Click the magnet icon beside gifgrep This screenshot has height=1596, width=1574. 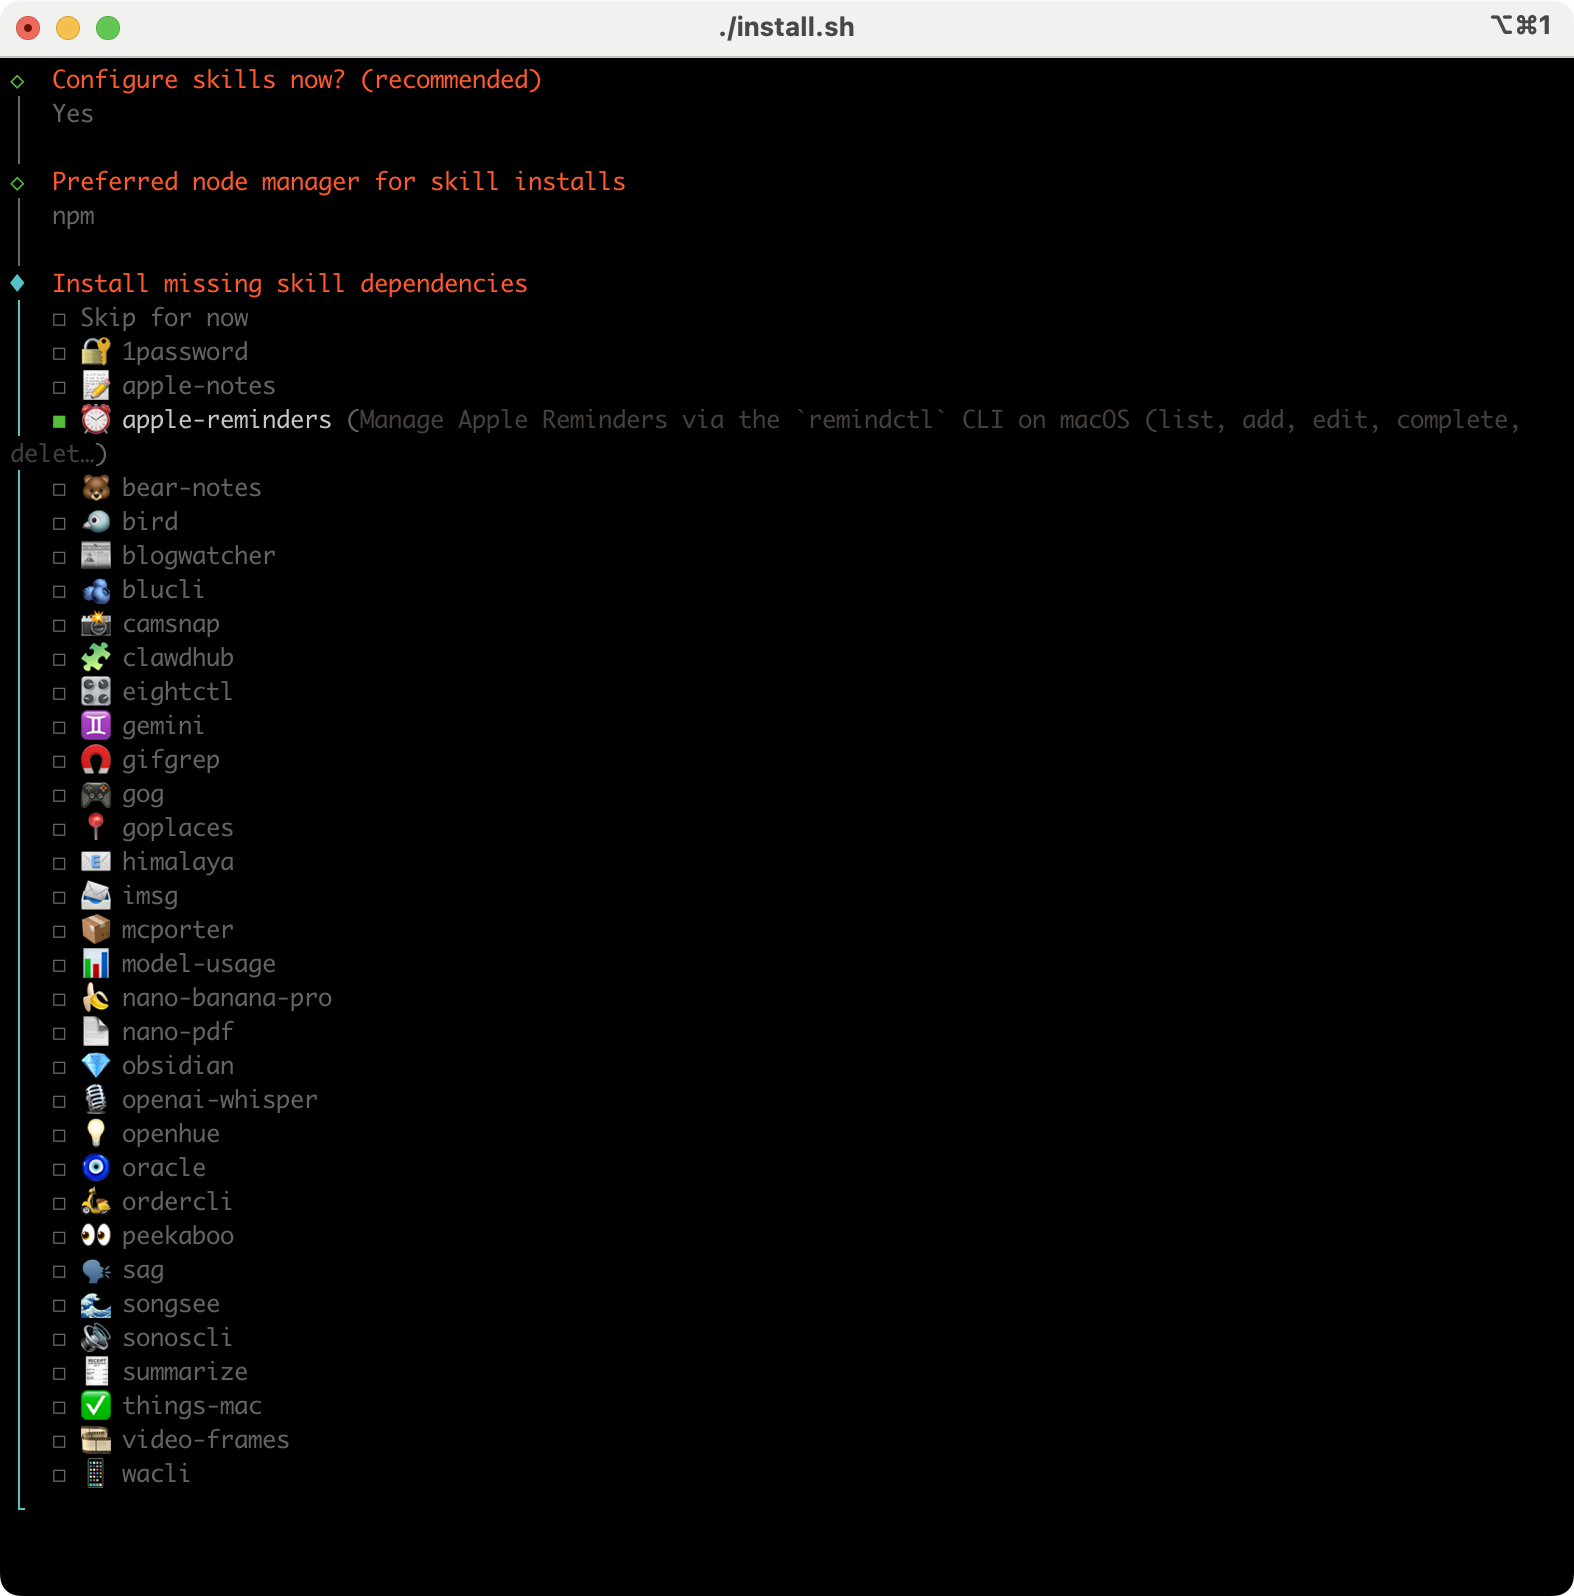[x=96, y=760]
